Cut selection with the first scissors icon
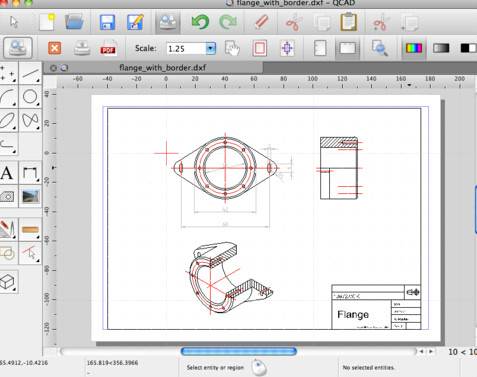This screenshot has height=377, width=477. (293, 23)
